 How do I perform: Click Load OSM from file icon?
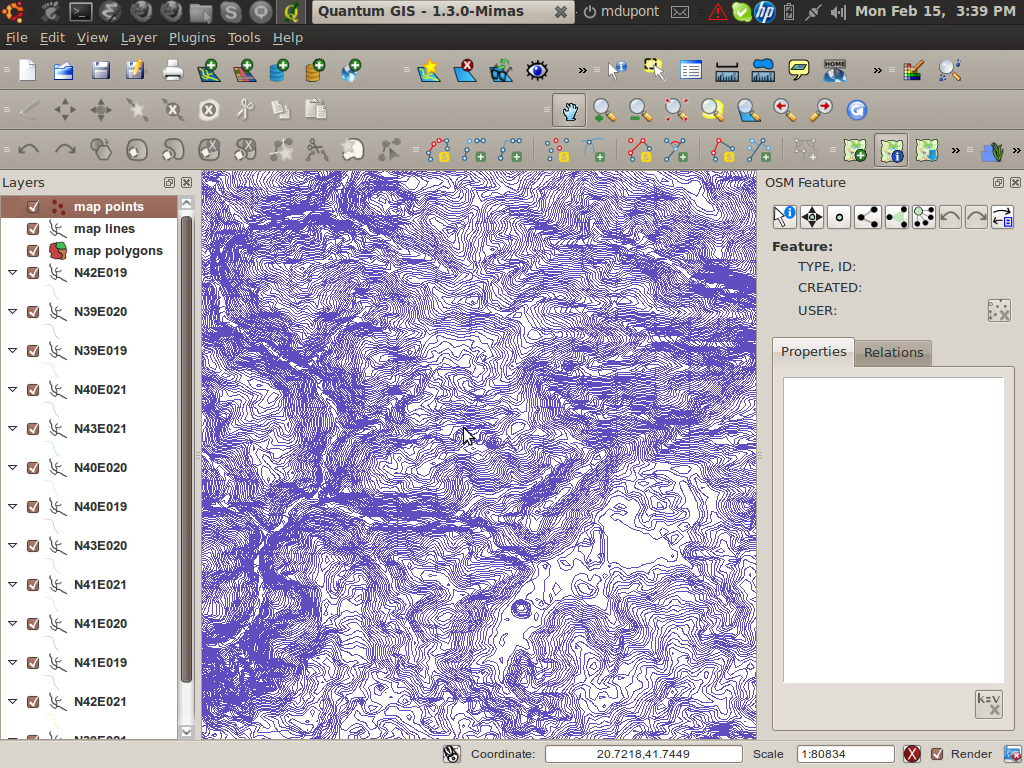coord(855,150)
